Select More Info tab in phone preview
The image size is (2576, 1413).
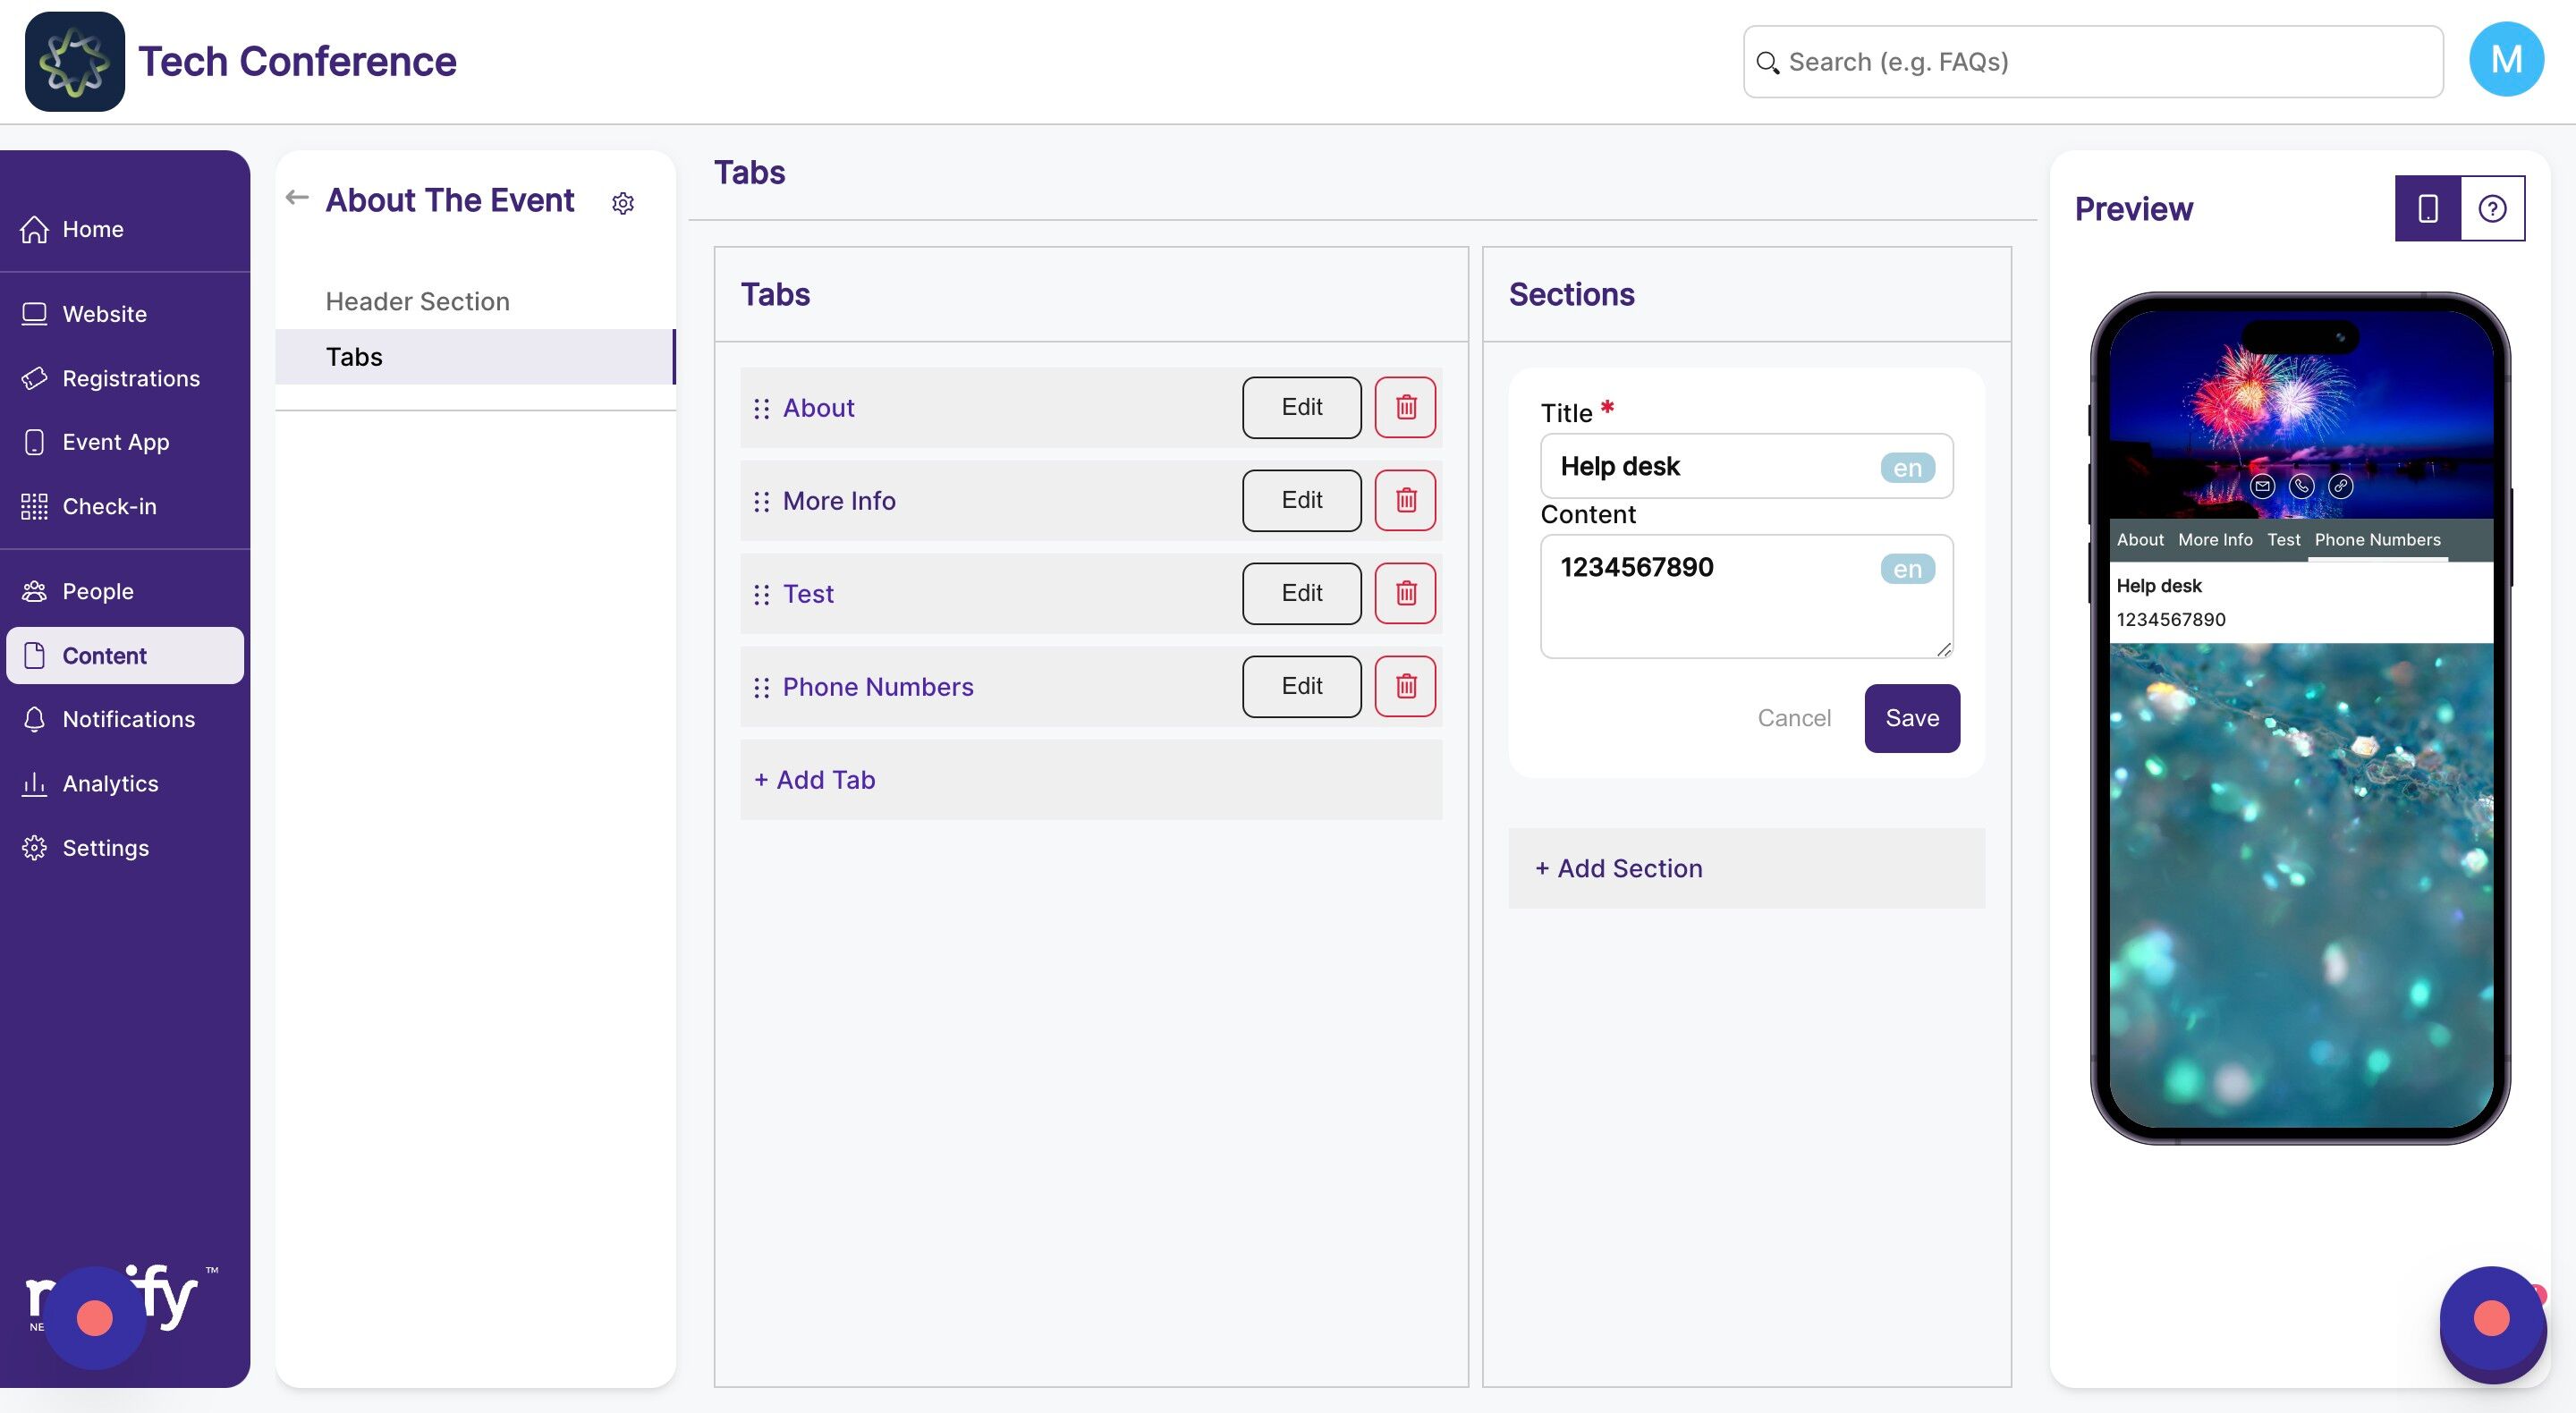[x=2215, y=540]
